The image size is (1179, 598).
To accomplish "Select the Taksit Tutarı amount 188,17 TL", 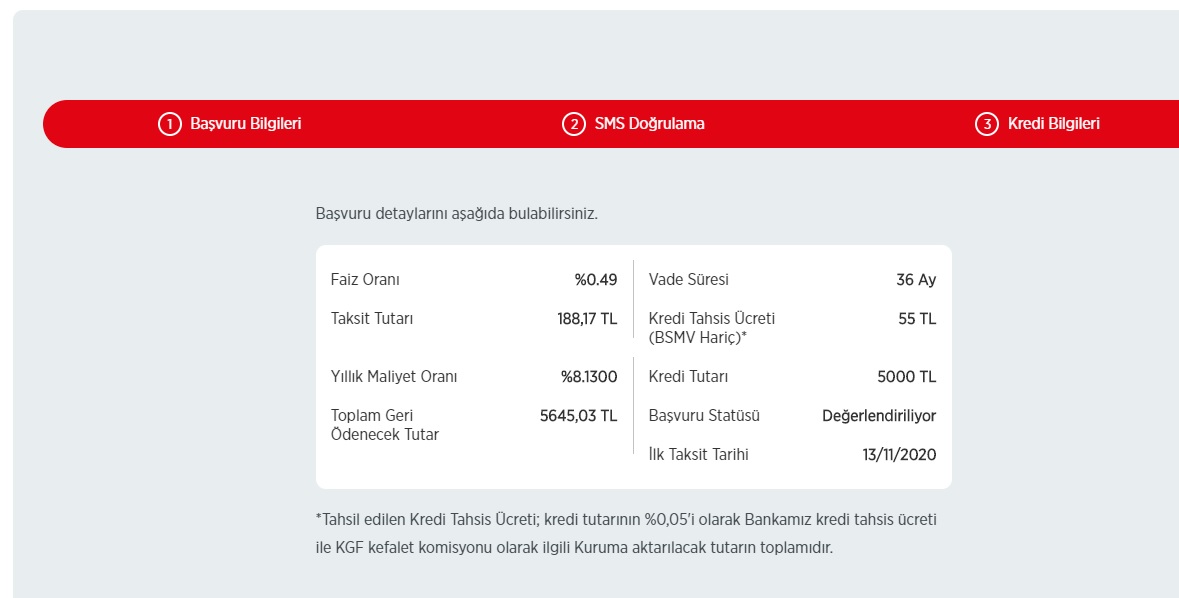I will point(587,319).
